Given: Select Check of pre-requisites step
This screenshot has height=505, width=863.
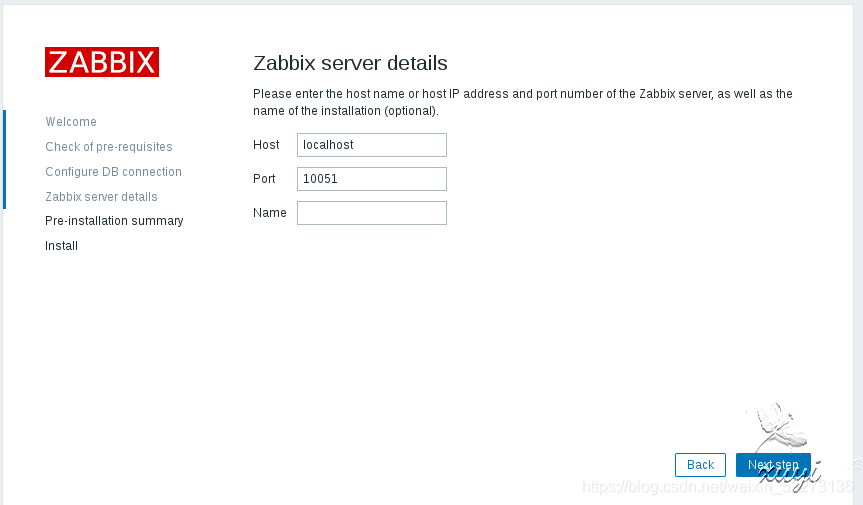Looking at the screenshot, I should pyautogui.click(x=109, y=147).
